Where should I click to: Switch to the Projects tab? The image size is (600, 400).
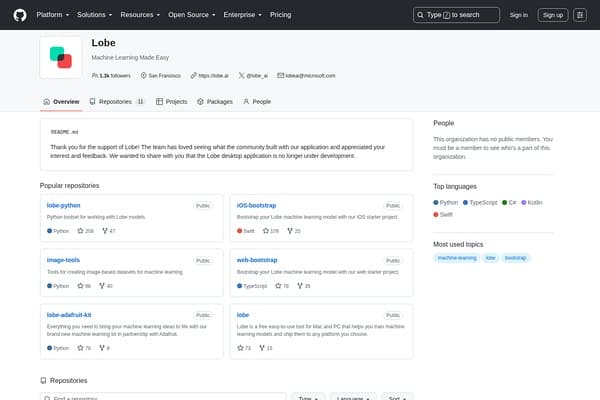(x=171, y=101)
